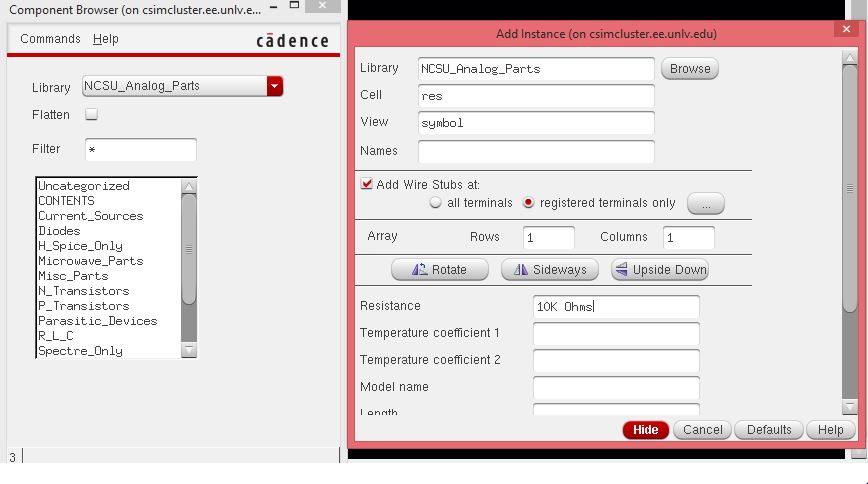This screenshot has height=484, width=868.
Task: Click category list scroll down arrow
Action: click(189, 350)
